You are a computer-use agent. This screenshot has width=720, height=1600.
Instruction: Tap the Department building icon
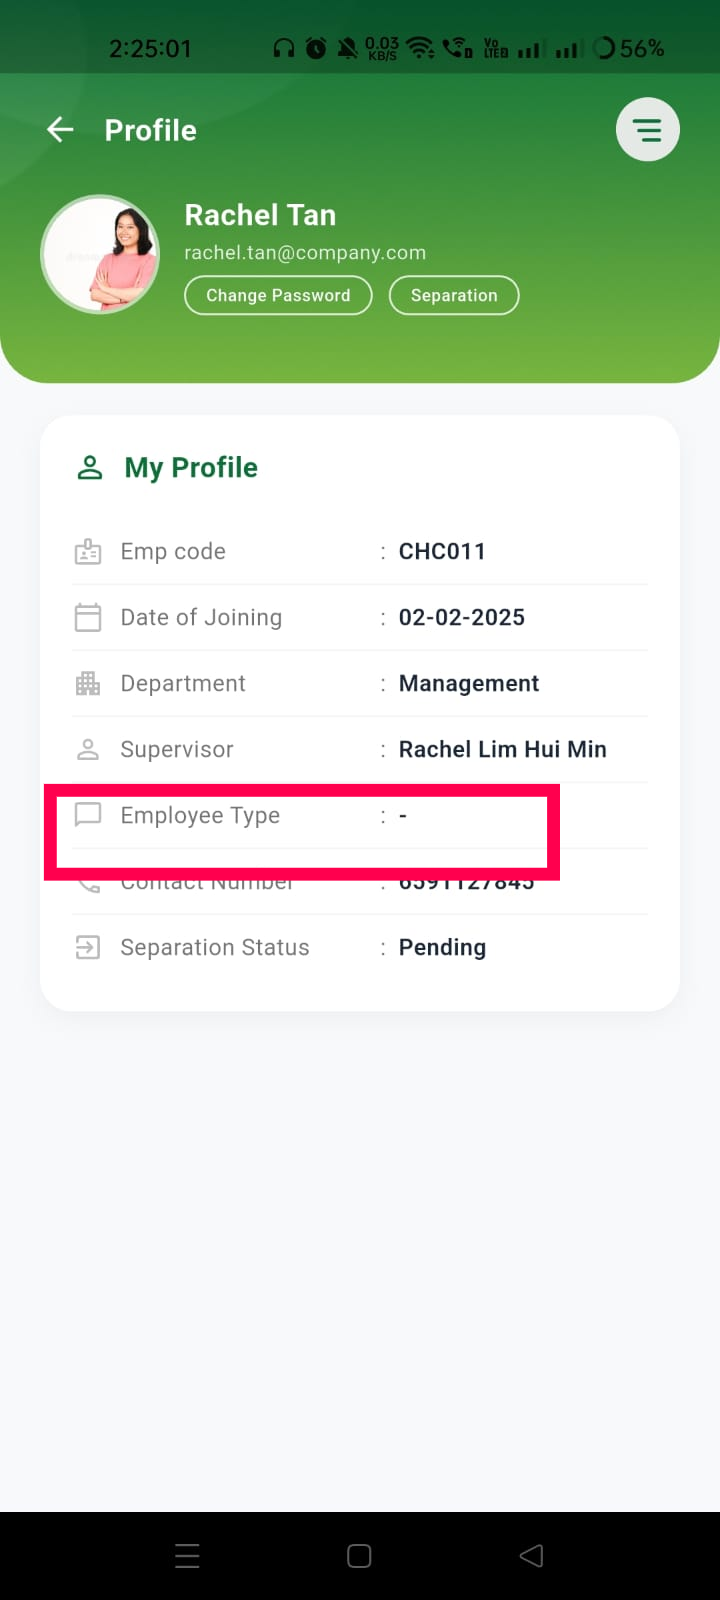(88, 684)
